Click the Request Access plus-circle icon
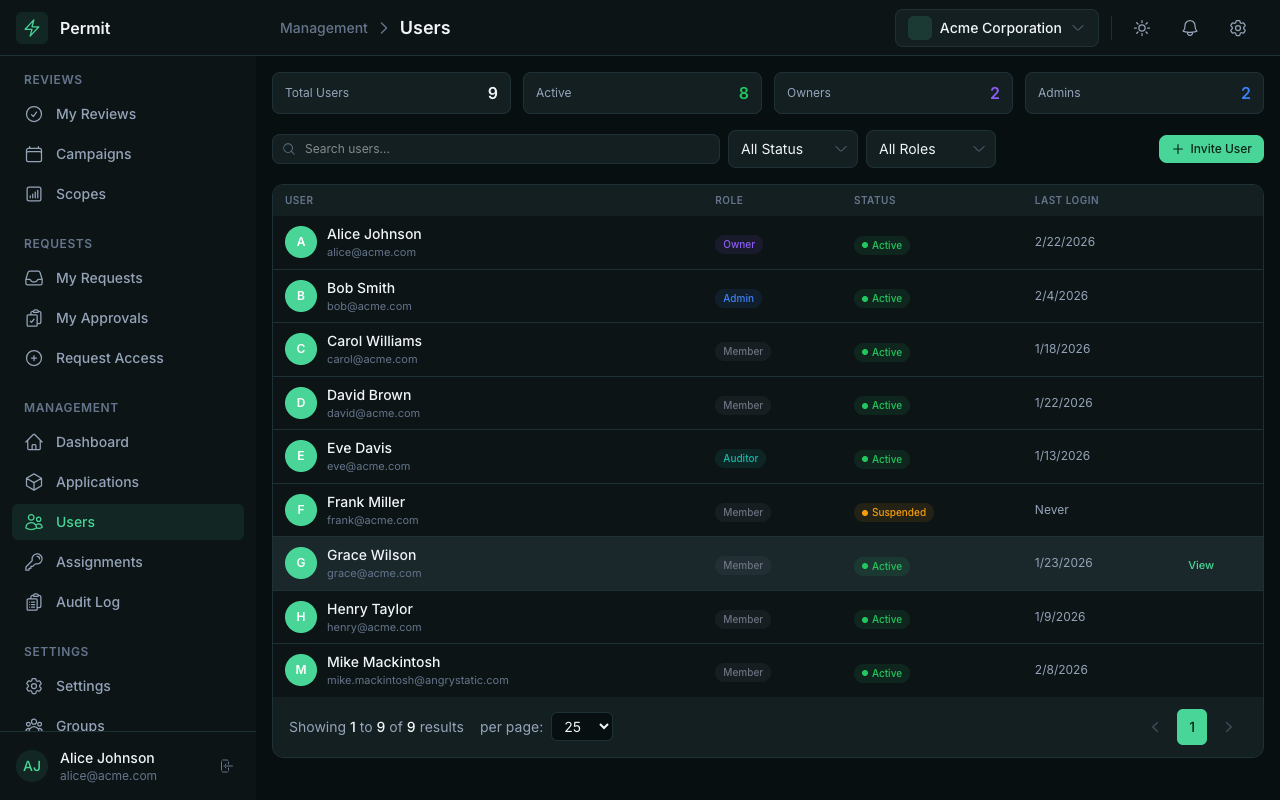Viewport: 1280px width, 800px height. 34,358
